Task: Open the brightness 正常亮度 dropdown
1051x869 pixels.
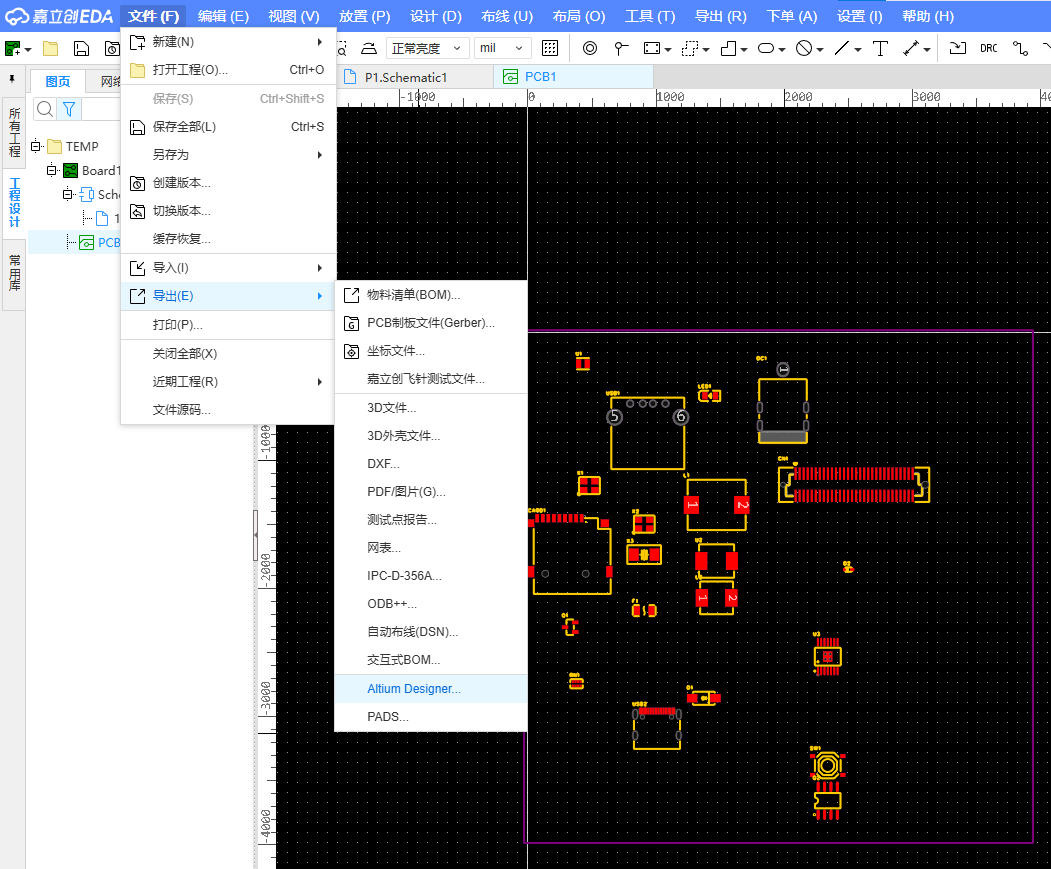Action: pyautogui.click(x=426, y=48)
